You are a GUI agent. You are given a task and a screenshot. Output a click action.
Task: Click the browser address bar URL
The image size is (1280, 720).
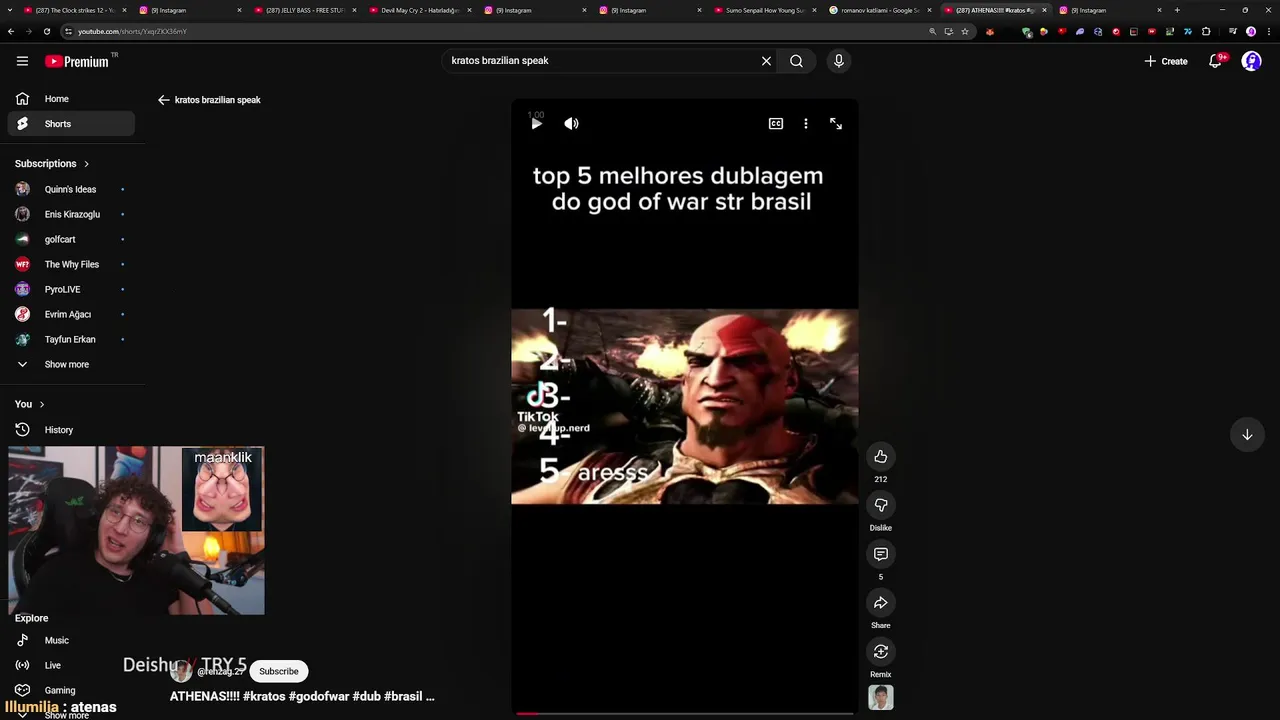(x=132, y=31)
